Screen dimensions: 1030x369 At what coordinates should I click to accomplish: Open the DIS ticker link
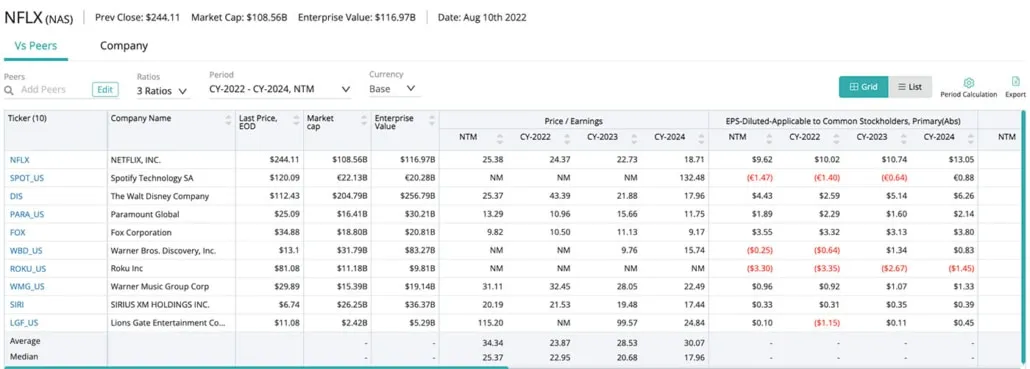point(16,196)
